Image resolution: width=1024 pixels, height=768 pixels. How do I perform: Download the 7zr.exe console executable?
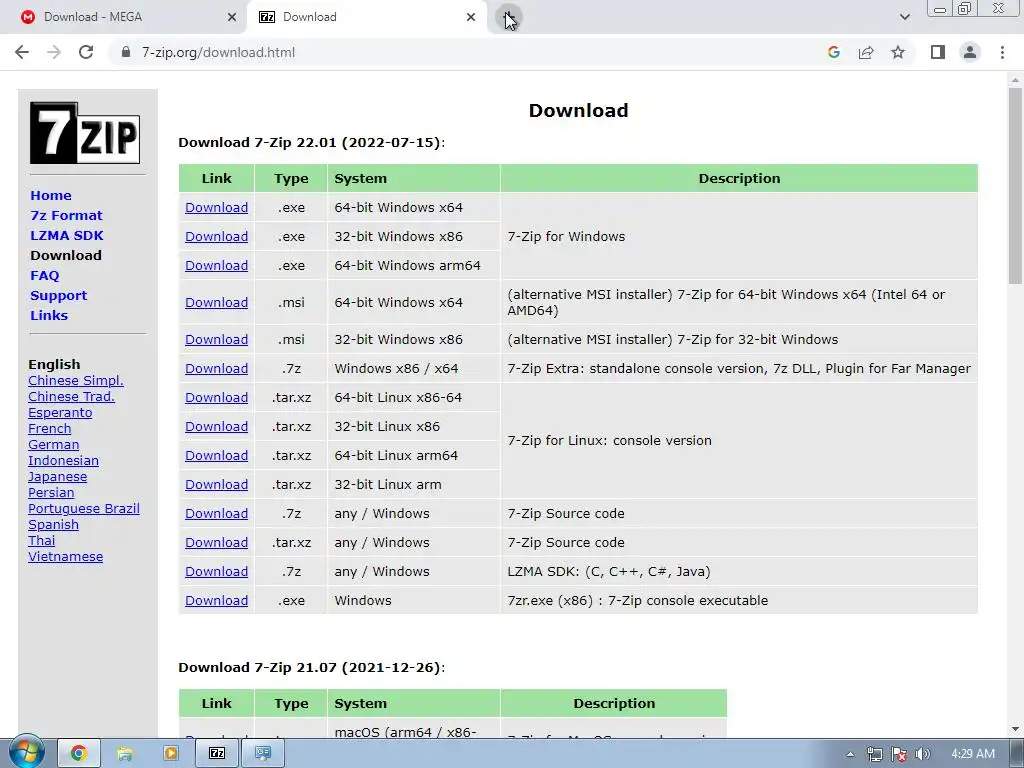point(216,601)
